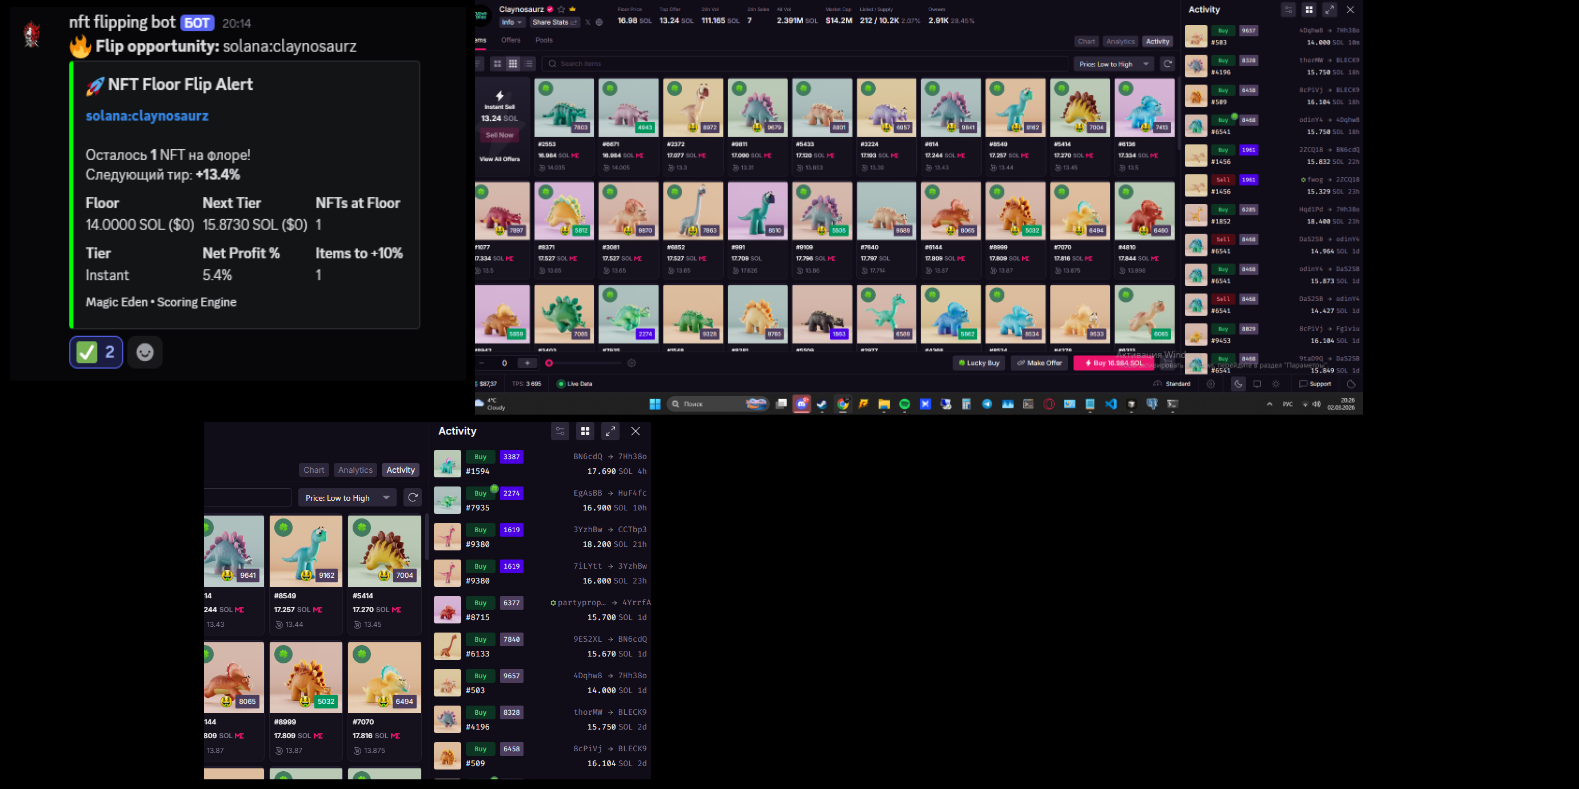Click the checkmark reaction on the bot message
The height and width of the screenshot is (789, 1579).
pos(96,352)
